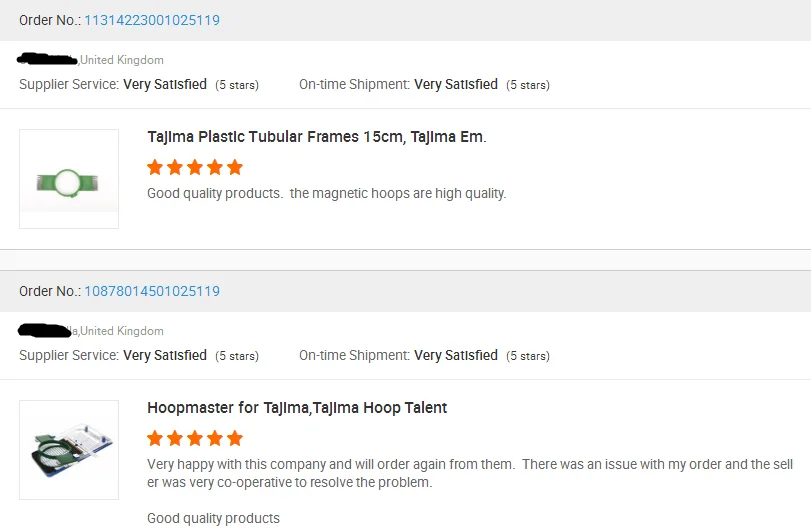
Task: Click fifth star of Hoopmaster rating
Action: [235, 438]
